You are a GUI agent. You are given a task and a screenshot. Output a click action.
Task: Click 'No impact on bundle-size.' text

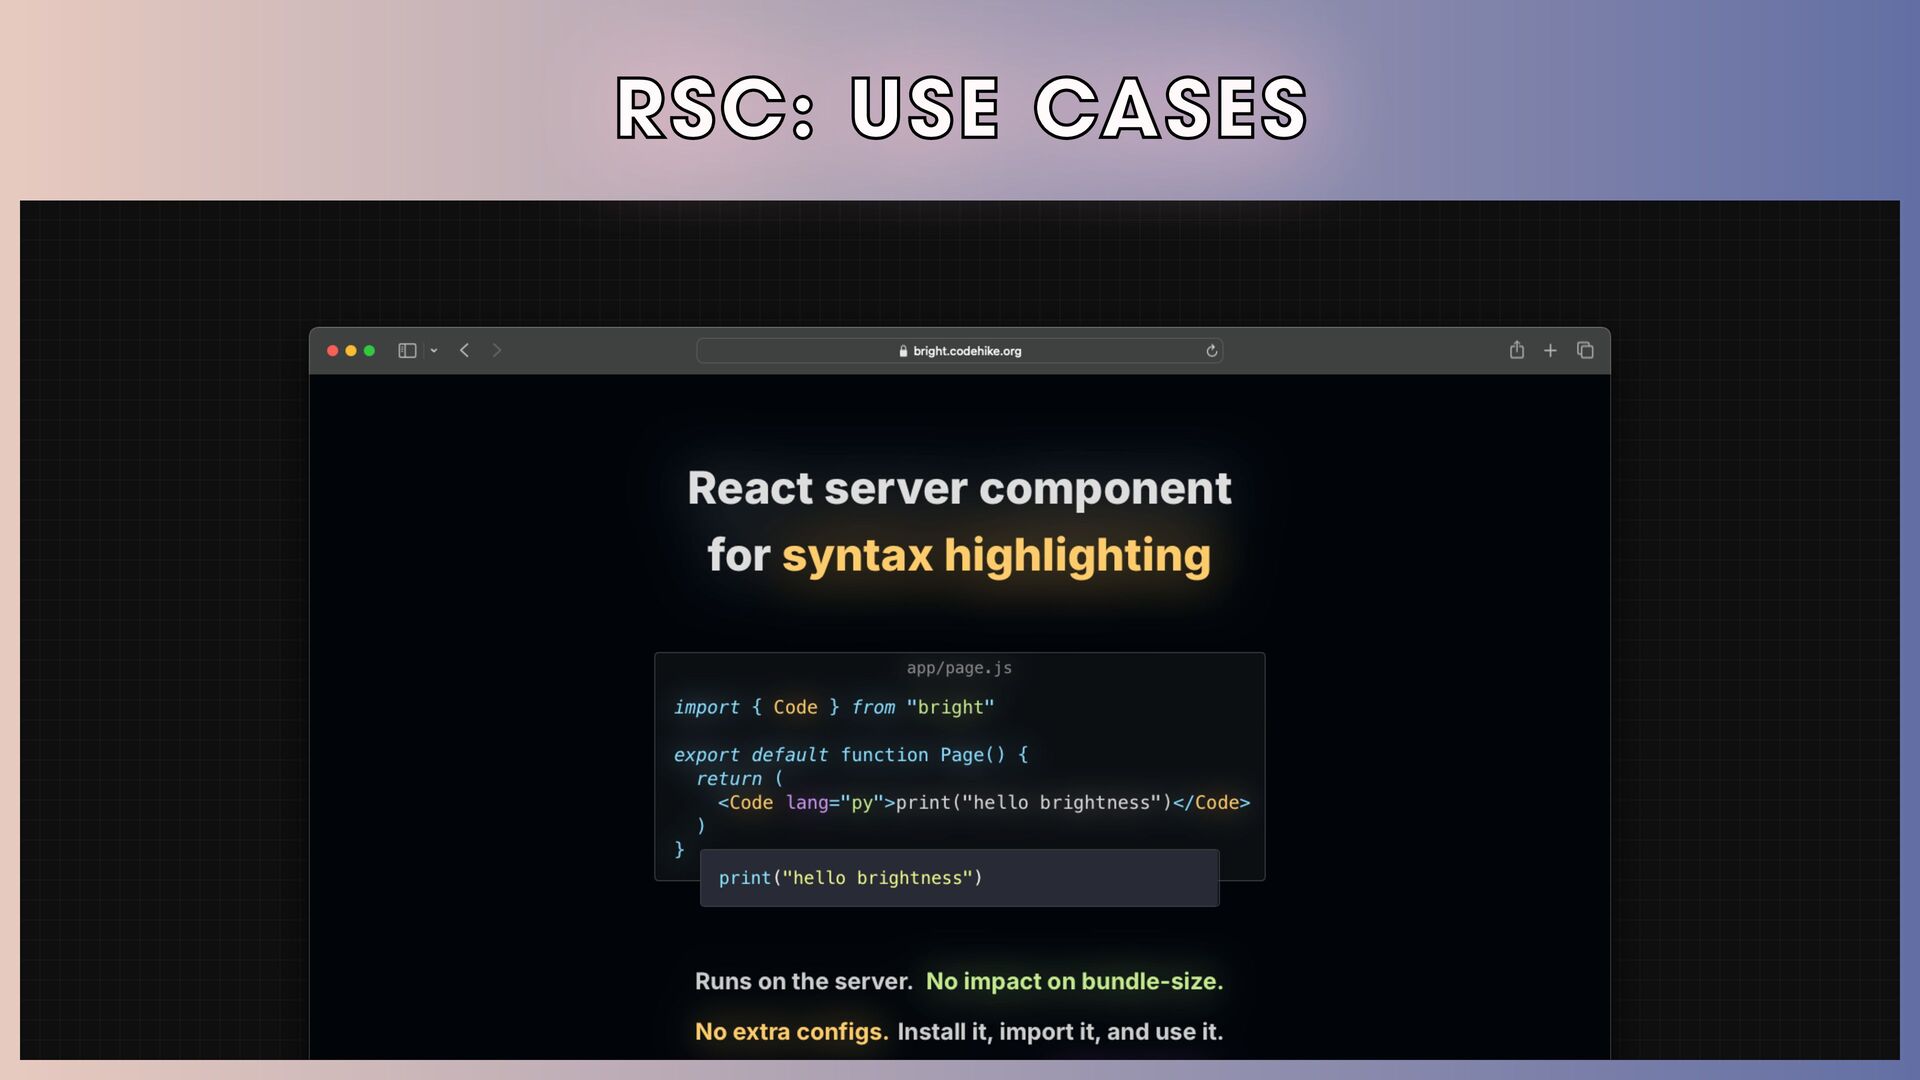click(1074, 981)
